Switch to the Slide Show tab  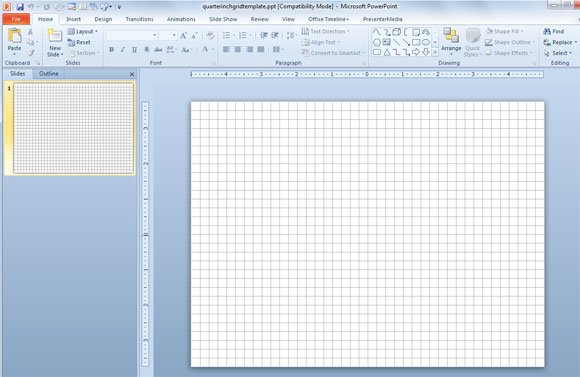point(223,19)
